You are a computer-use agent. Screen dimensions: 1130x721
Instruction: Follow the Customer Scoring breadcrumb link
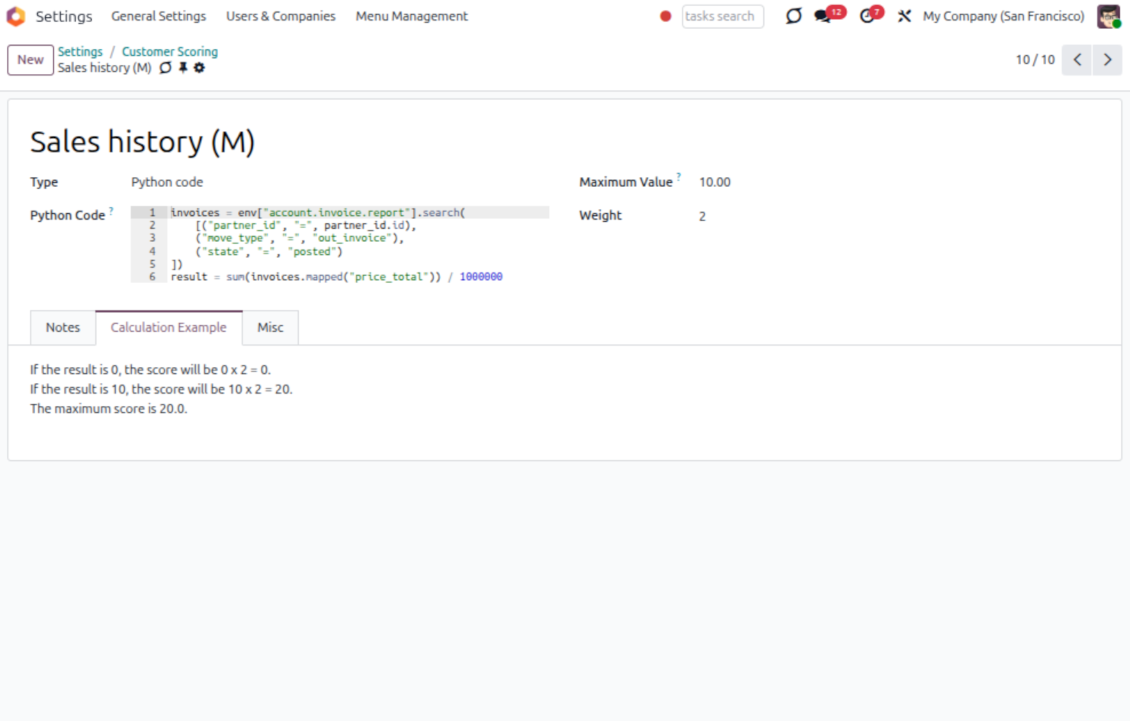(169, 52)
